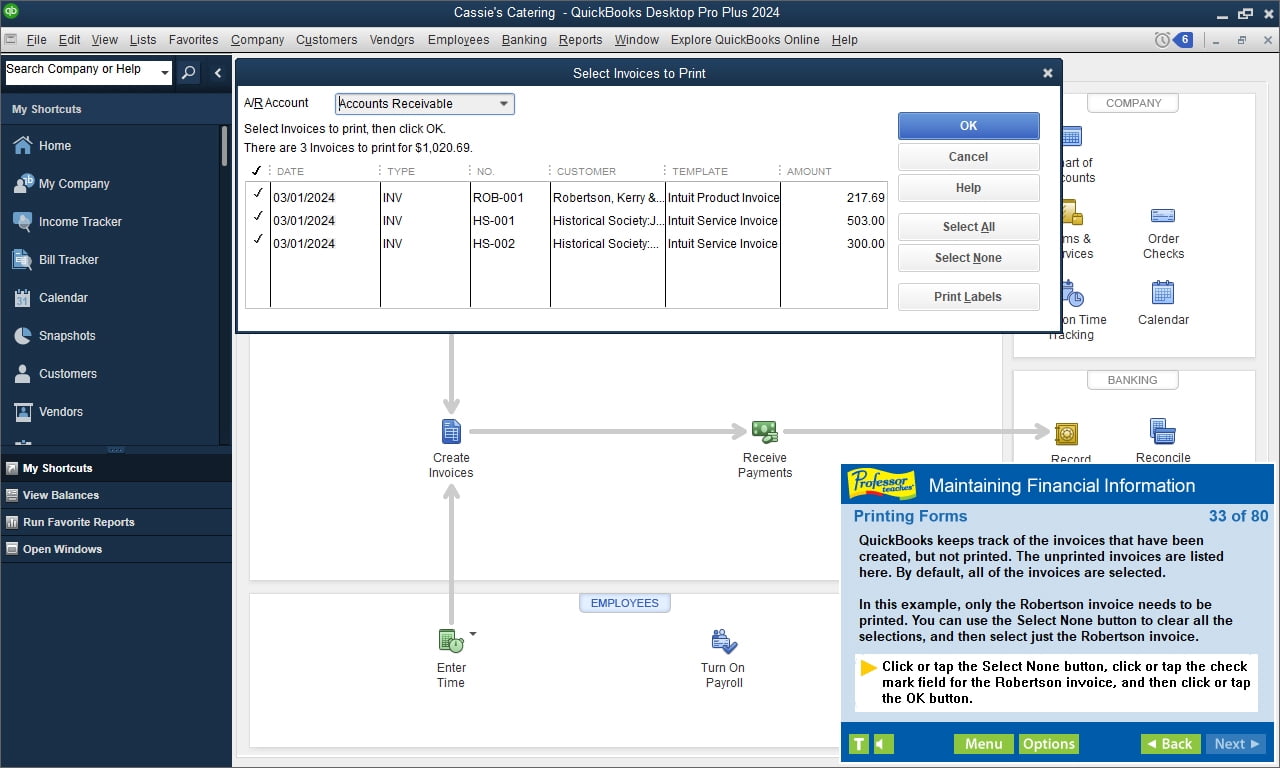Click Cancel in the print dialog
Image resolution: width=1280 pixels, height=768 pixels.
point(968,157)
